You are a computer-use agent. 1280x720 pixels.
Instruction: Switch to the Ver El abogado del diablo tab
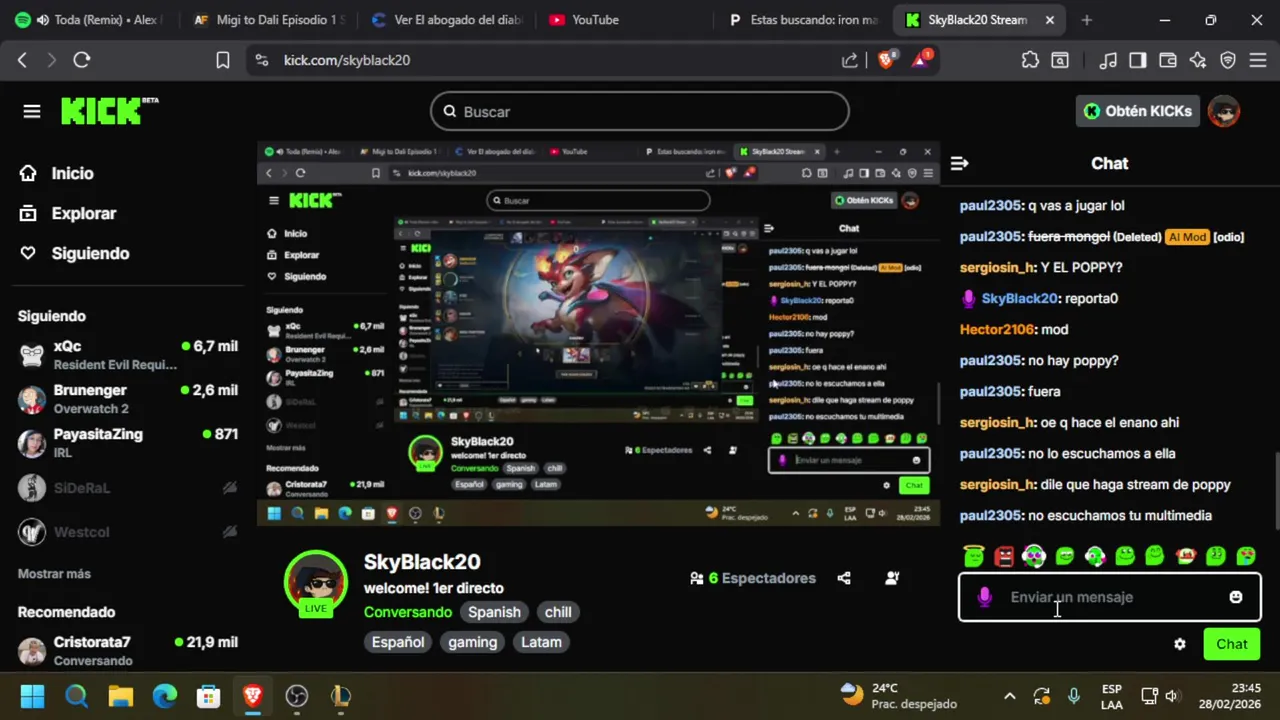[x=446, y=20]
